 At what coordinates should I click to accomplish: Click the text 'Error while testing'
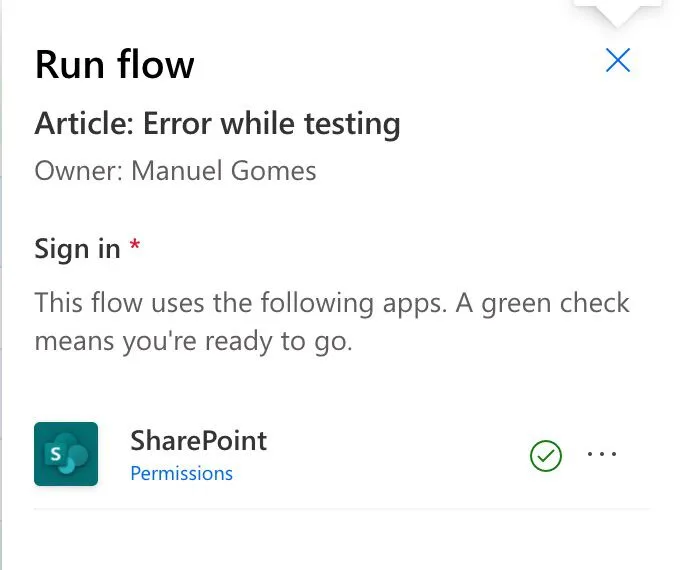click(272, 124)
